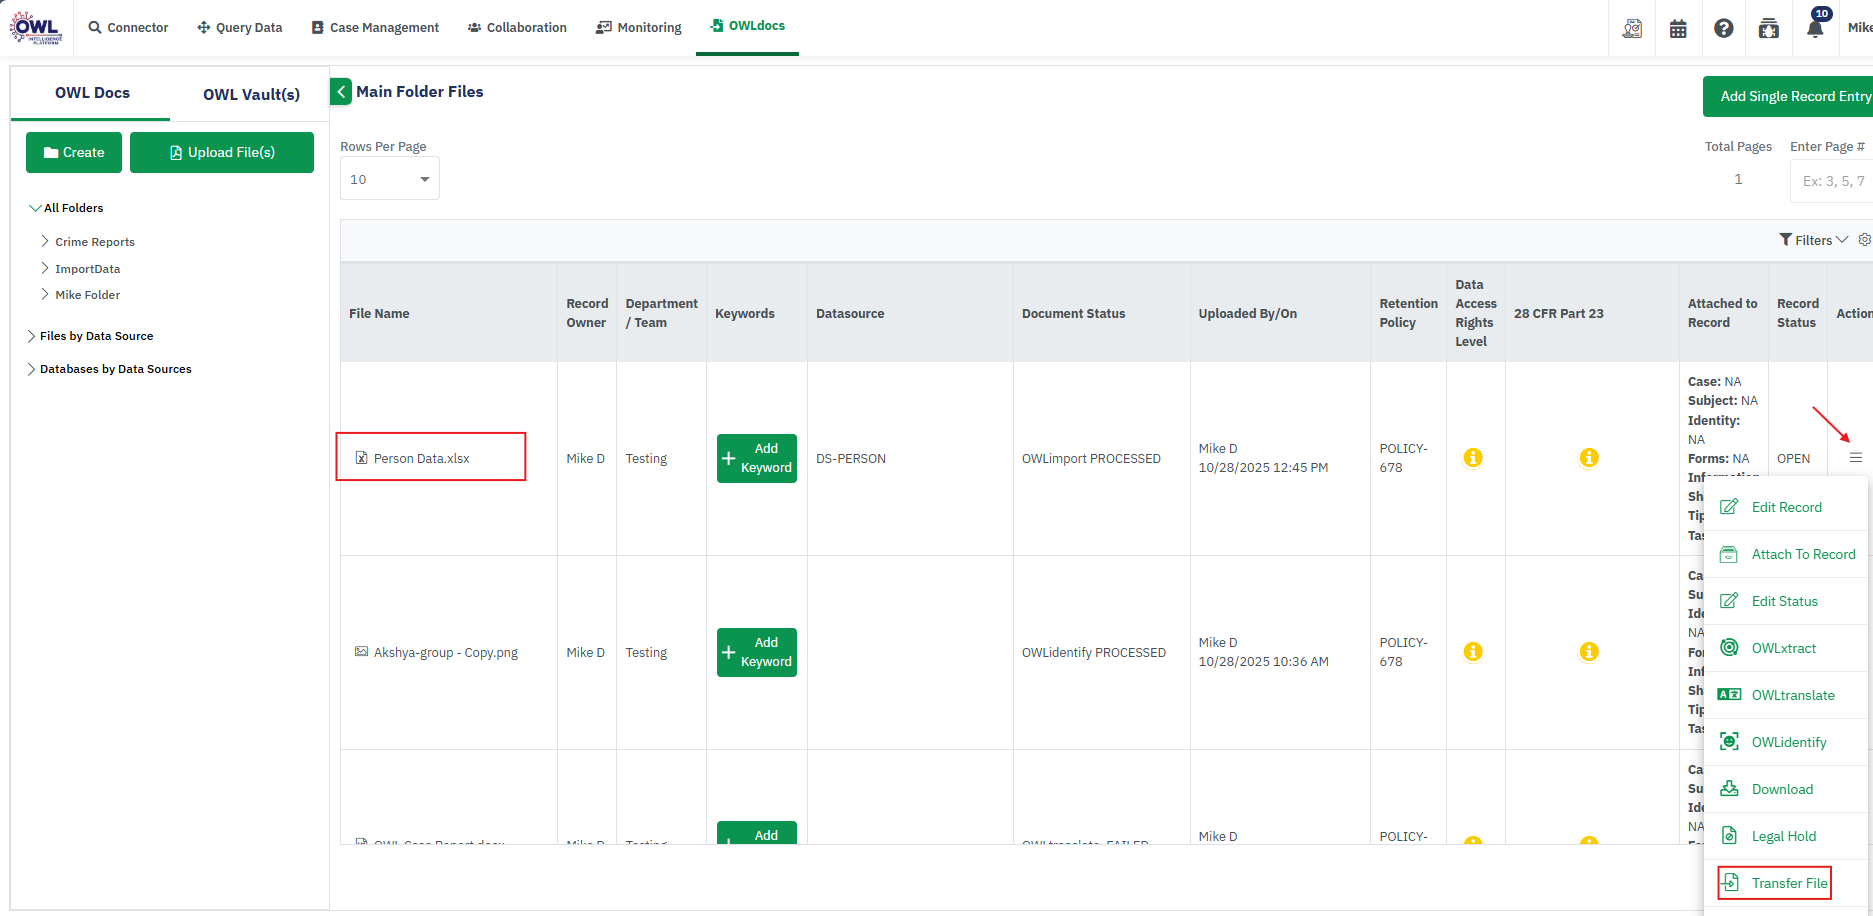Expand the Crime Reports folder

click(45, 242)
